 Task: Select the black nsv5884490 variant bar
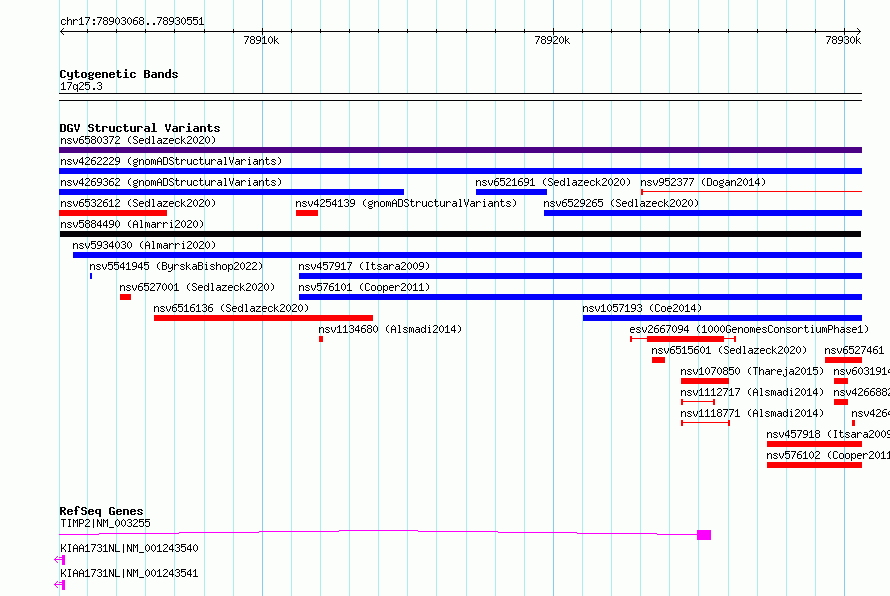pyautogui.click(x=460, y=234)
